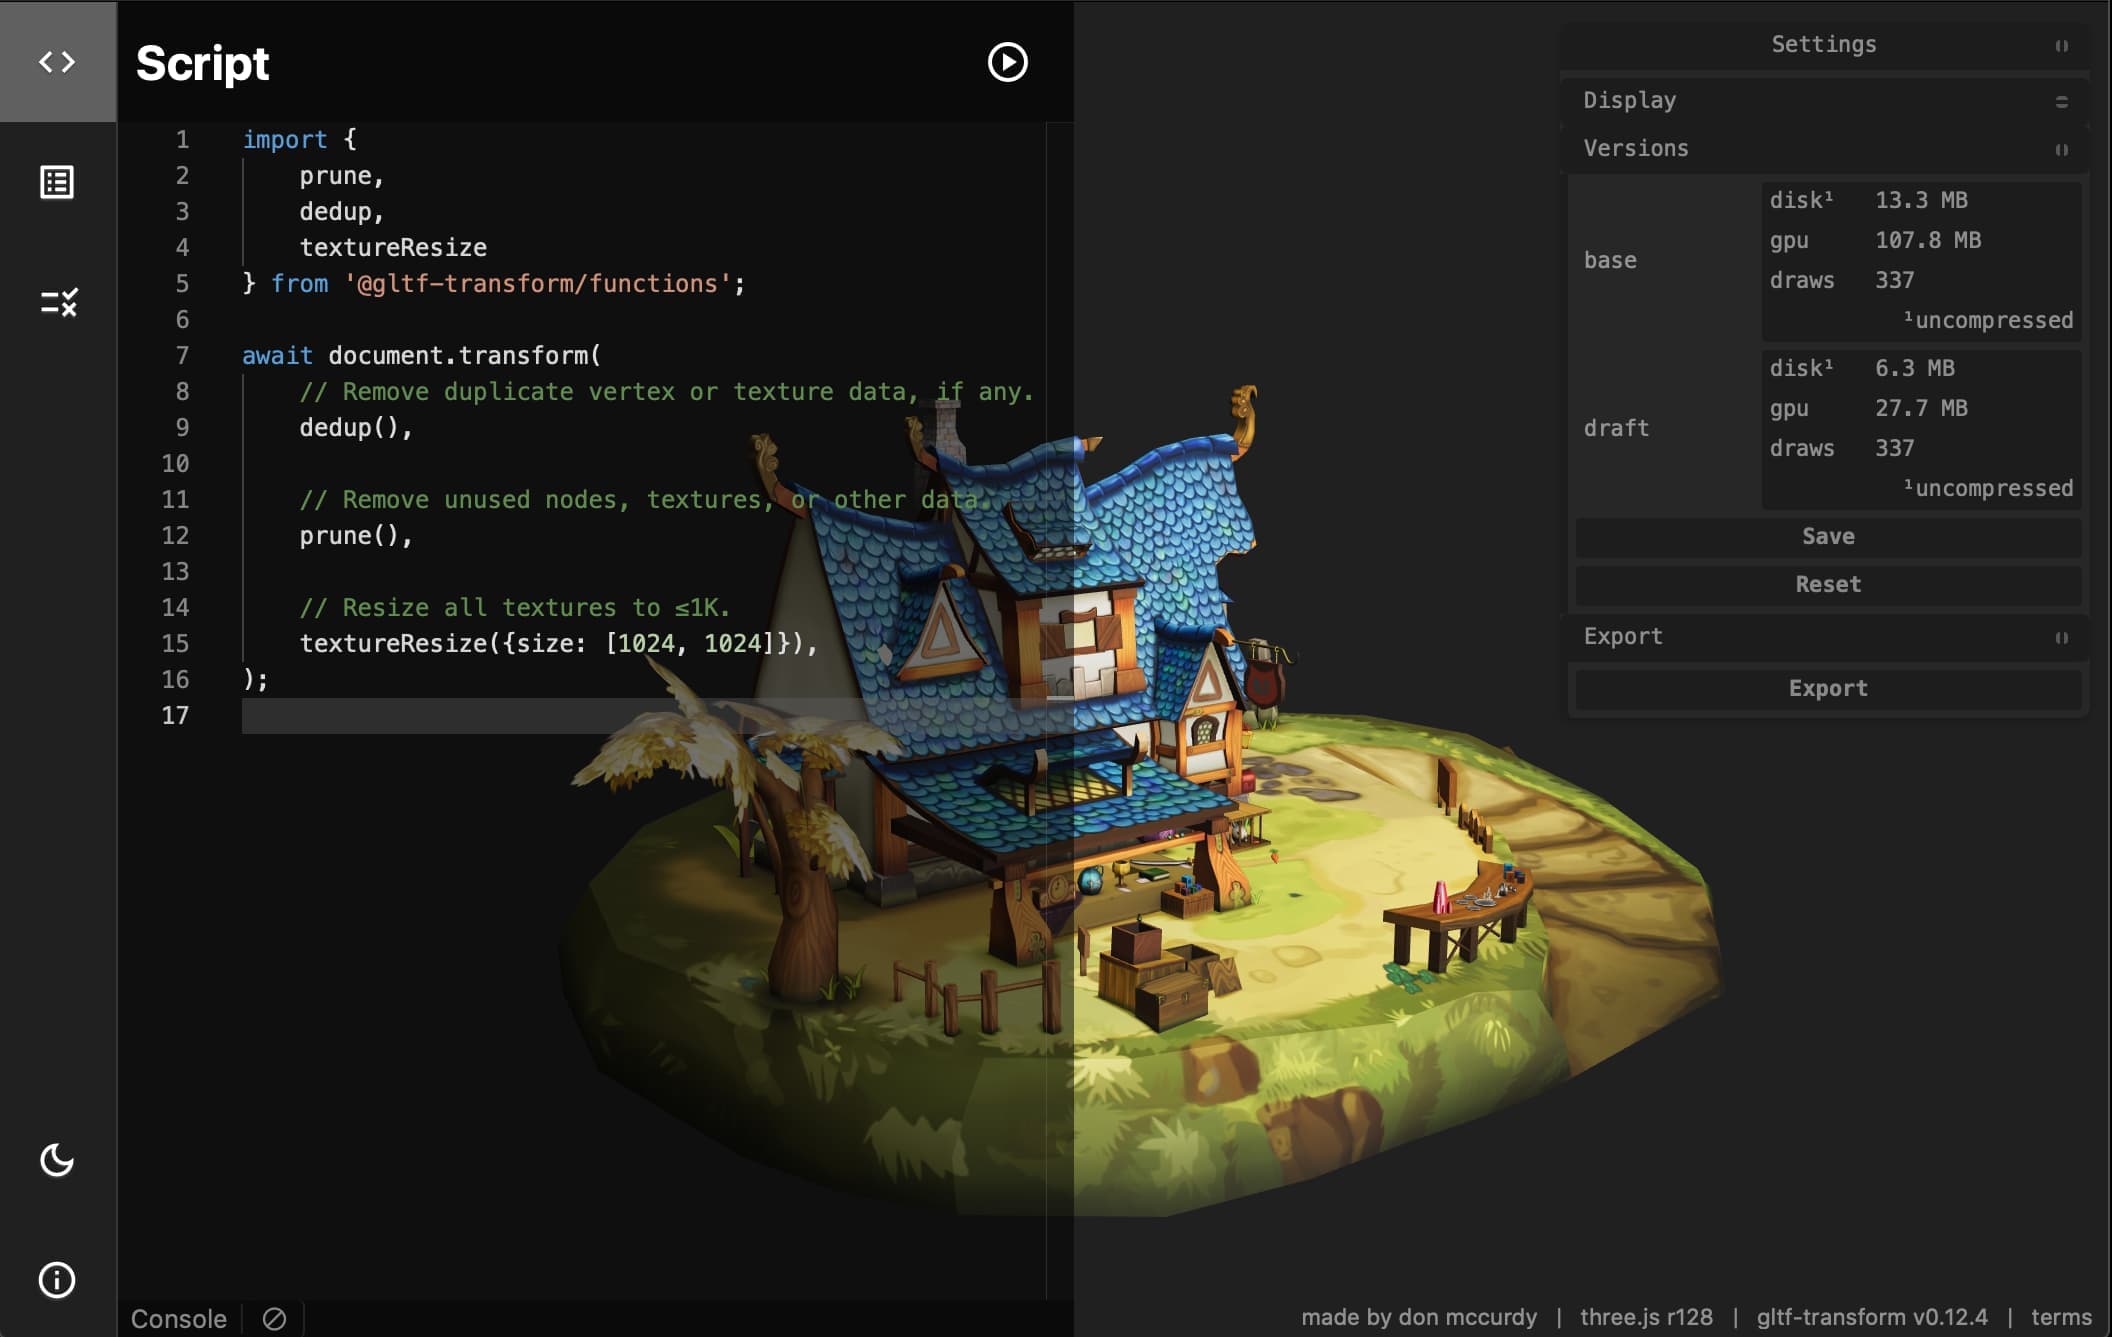Click the draft disk value '6.3 MB'
Screen dimensions: 2112x1337
coord(1914,368)
